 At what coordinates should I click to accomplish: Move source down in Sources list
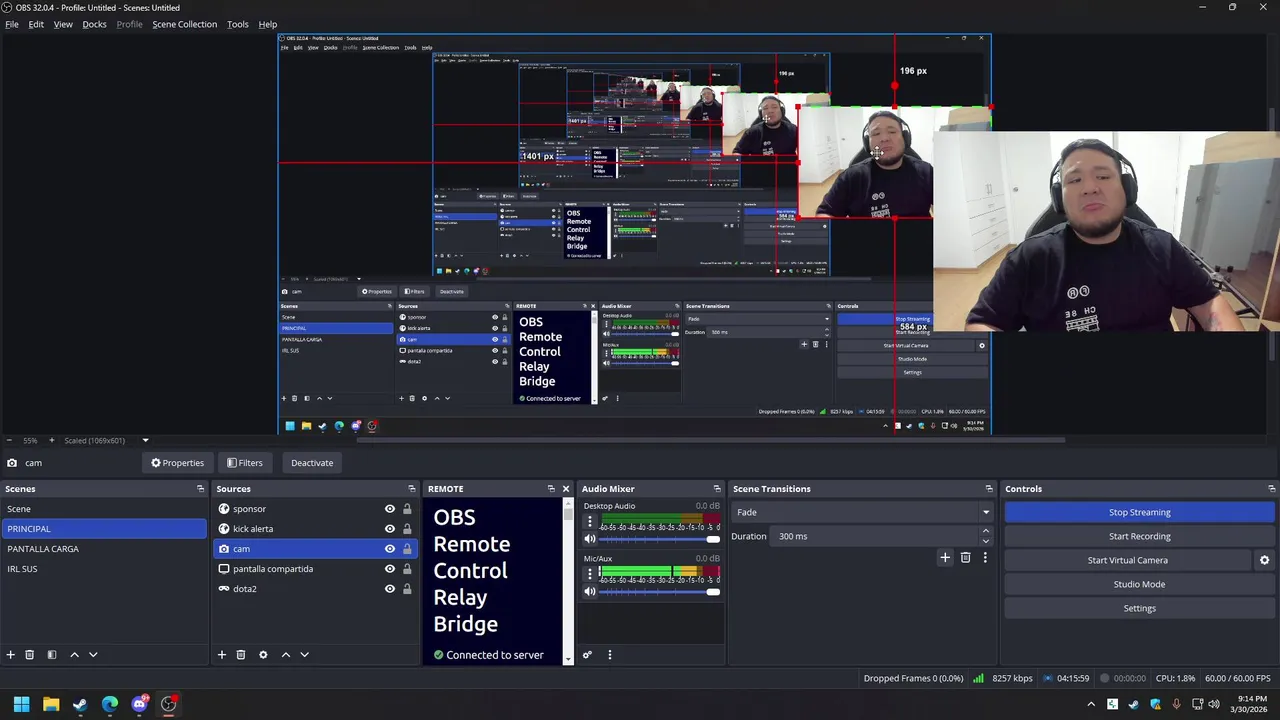pyautogui.click(x=304, y=654)
